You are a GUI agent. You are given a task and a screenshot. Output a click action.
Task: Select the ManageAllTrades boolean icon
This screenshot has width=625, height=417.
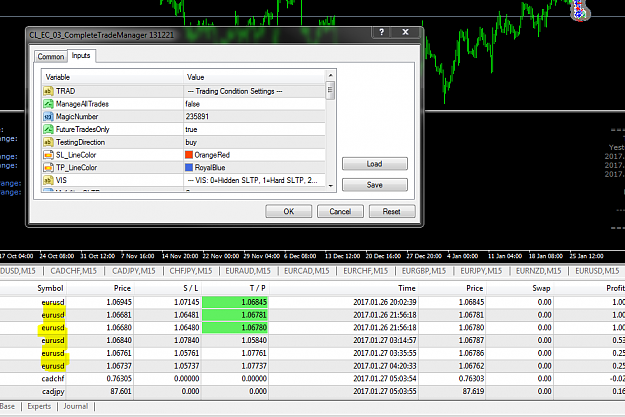pyautogui.click(x=48, y=104)
